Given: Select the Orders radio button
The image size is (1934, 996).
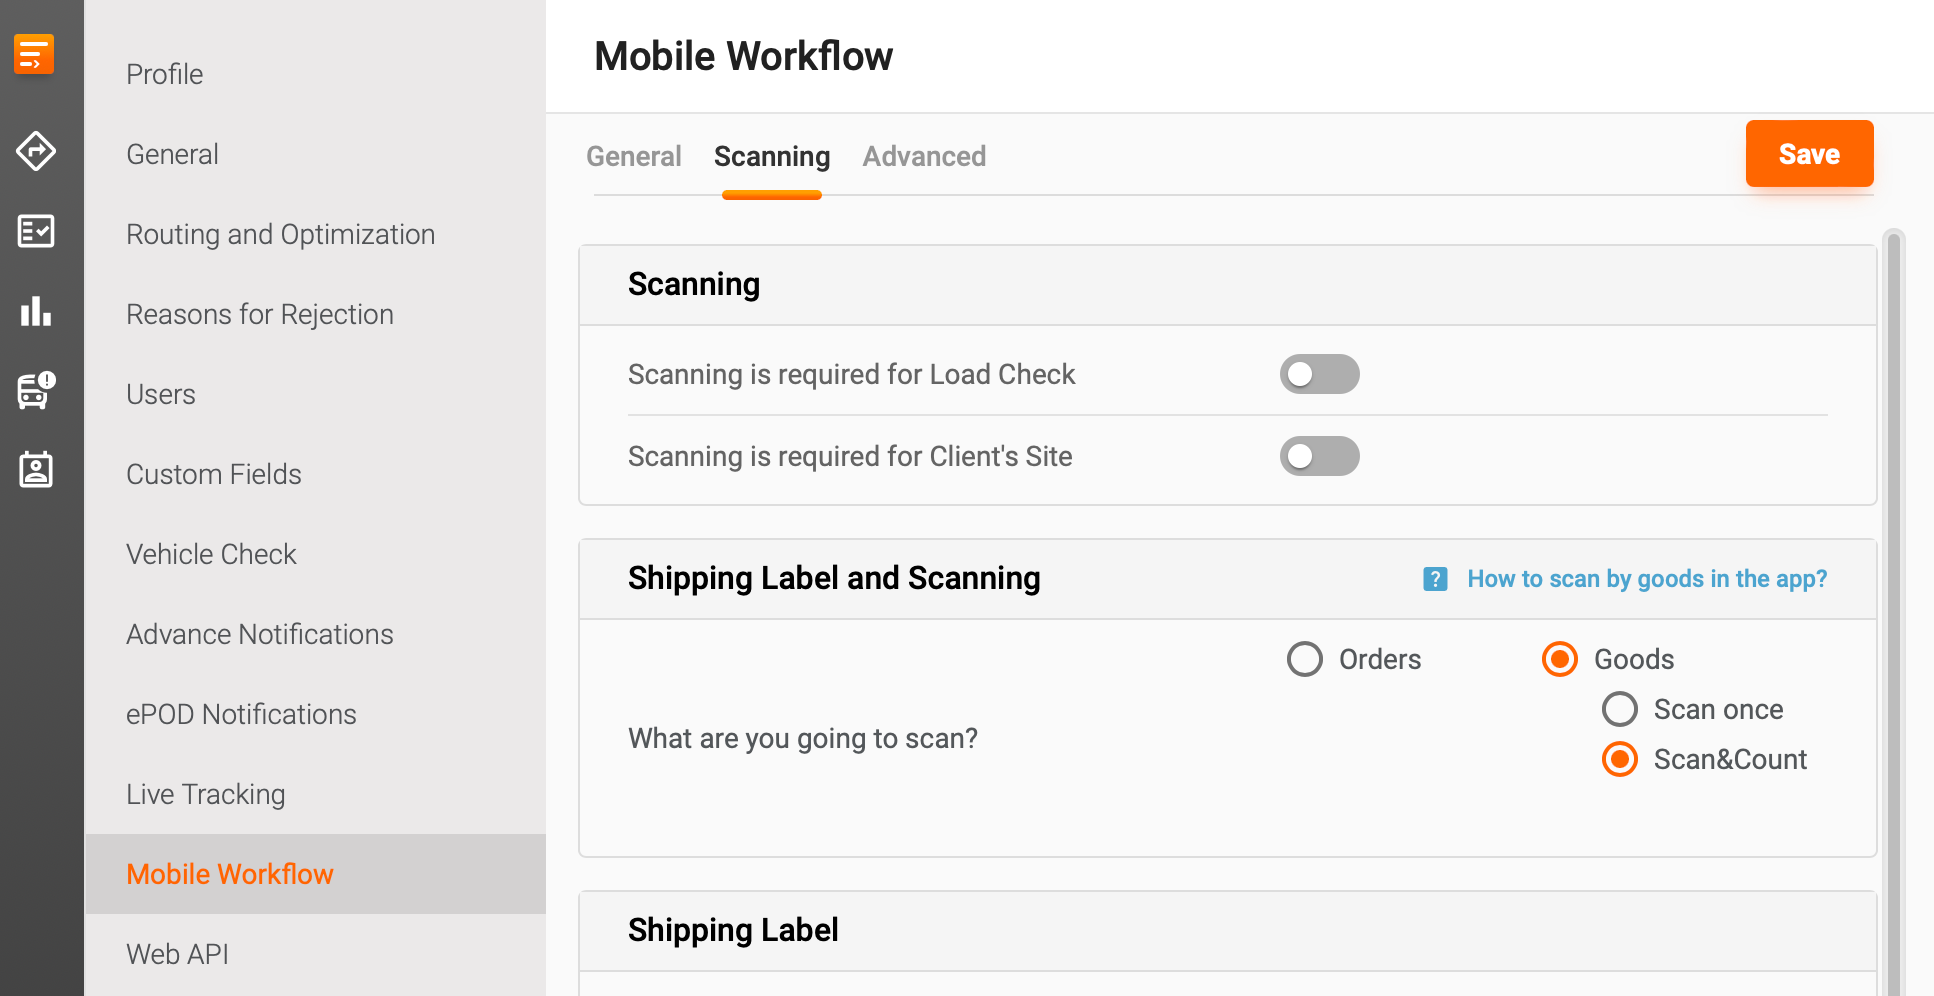Looking at the screenshot, I should point(1305,659).
